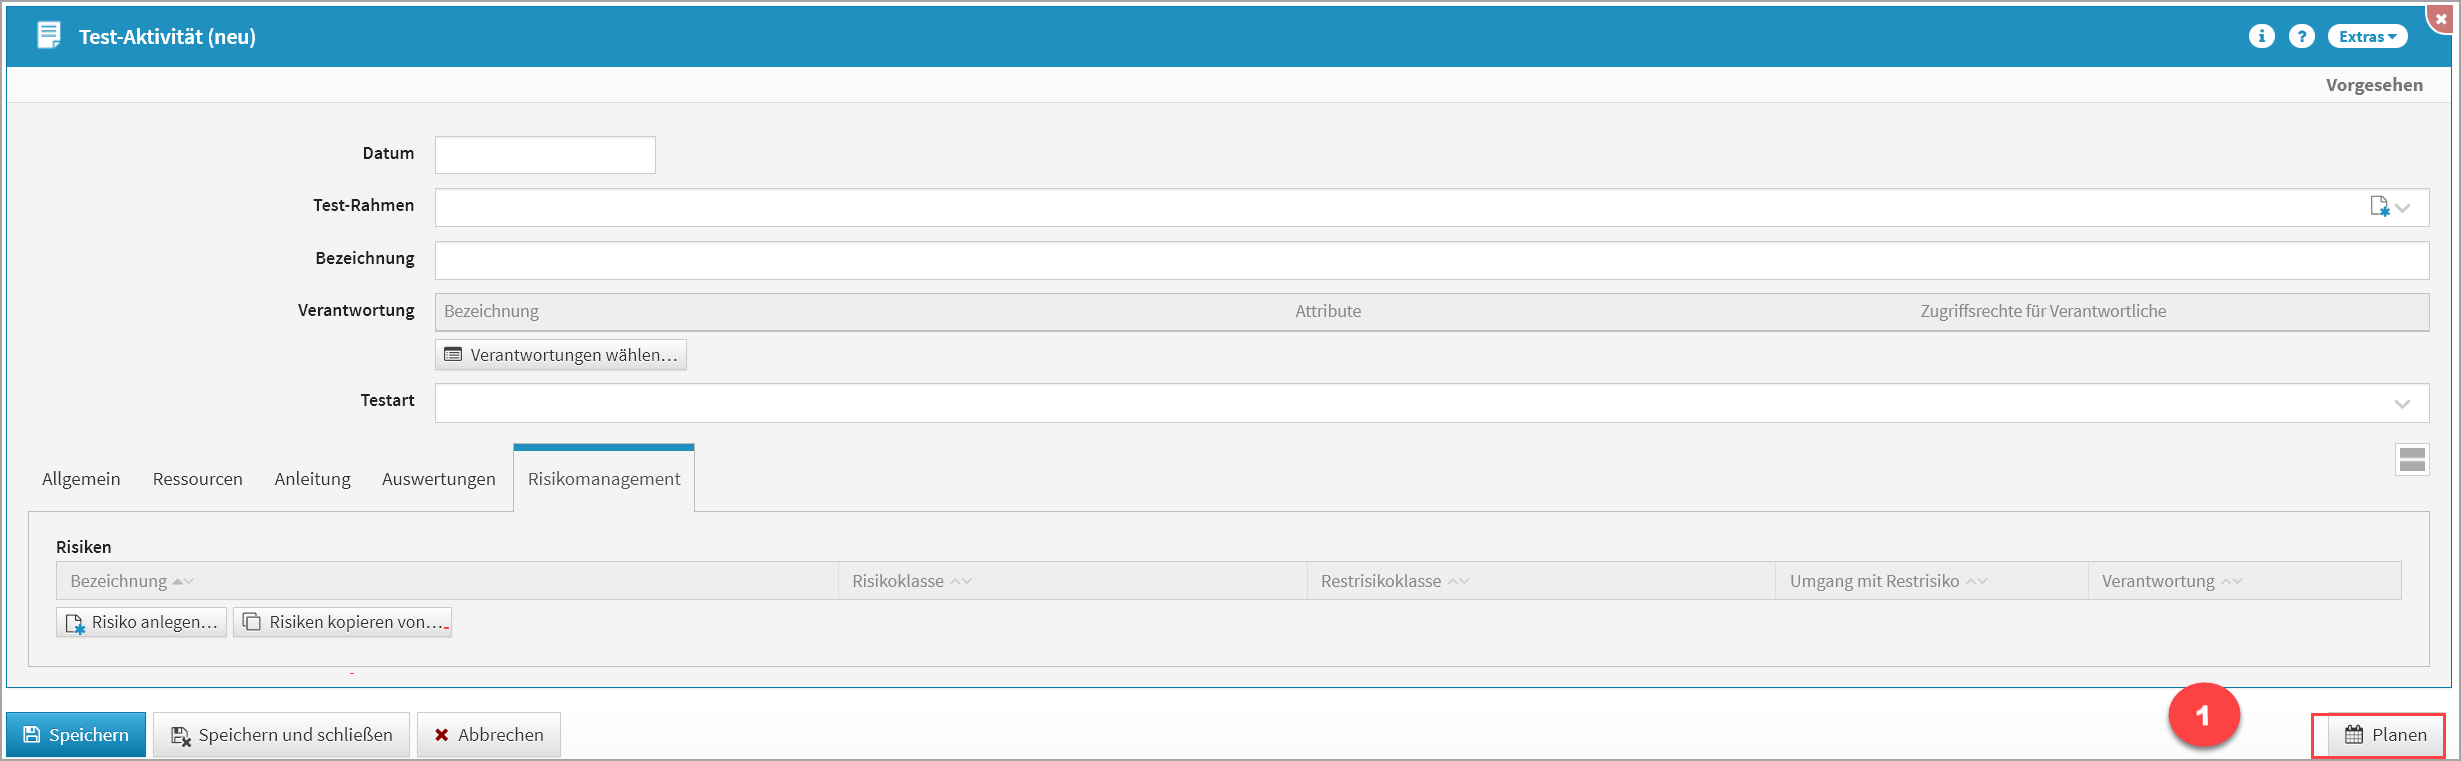This screenshot has height=761, width=2461.
Task: Open the Extras dropdown menu
Action: click(2367, 36)
